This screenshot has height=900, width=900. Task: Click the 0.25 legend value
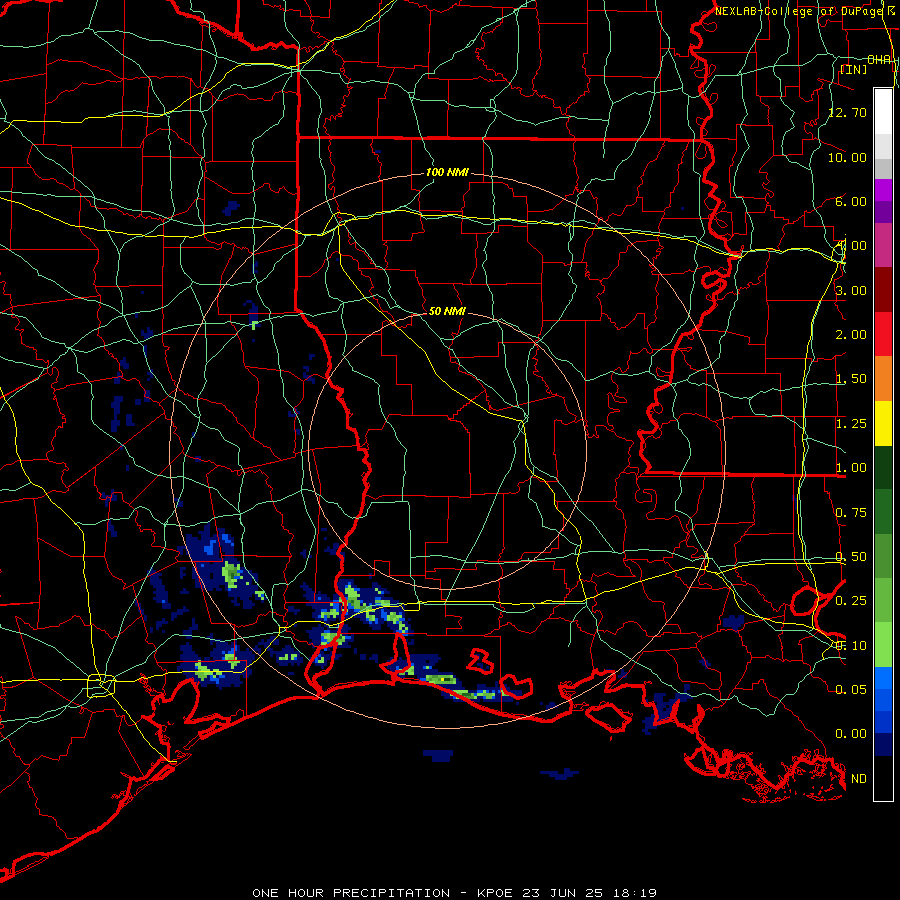tap(851, 601)
